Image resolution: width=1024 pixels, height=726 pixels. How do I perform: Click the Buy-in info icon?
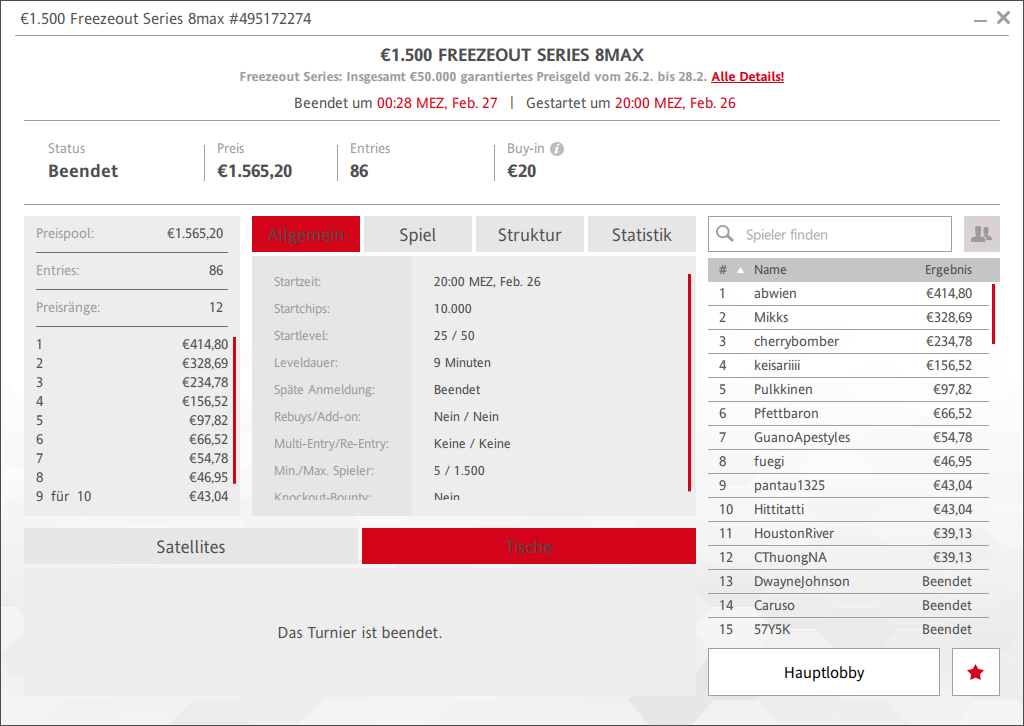(557, 149)
